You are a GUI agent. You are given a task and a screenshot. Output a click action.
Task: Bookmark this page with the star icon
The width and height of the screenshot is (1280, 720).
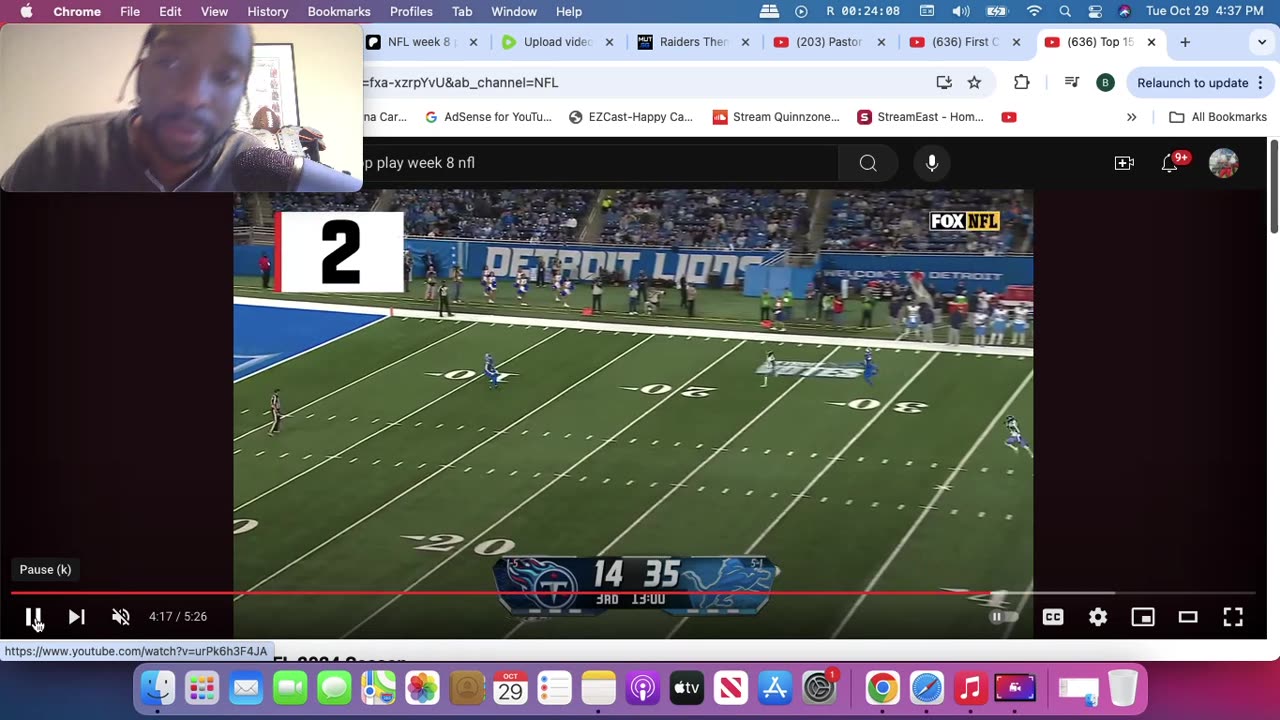click(974, 83)
